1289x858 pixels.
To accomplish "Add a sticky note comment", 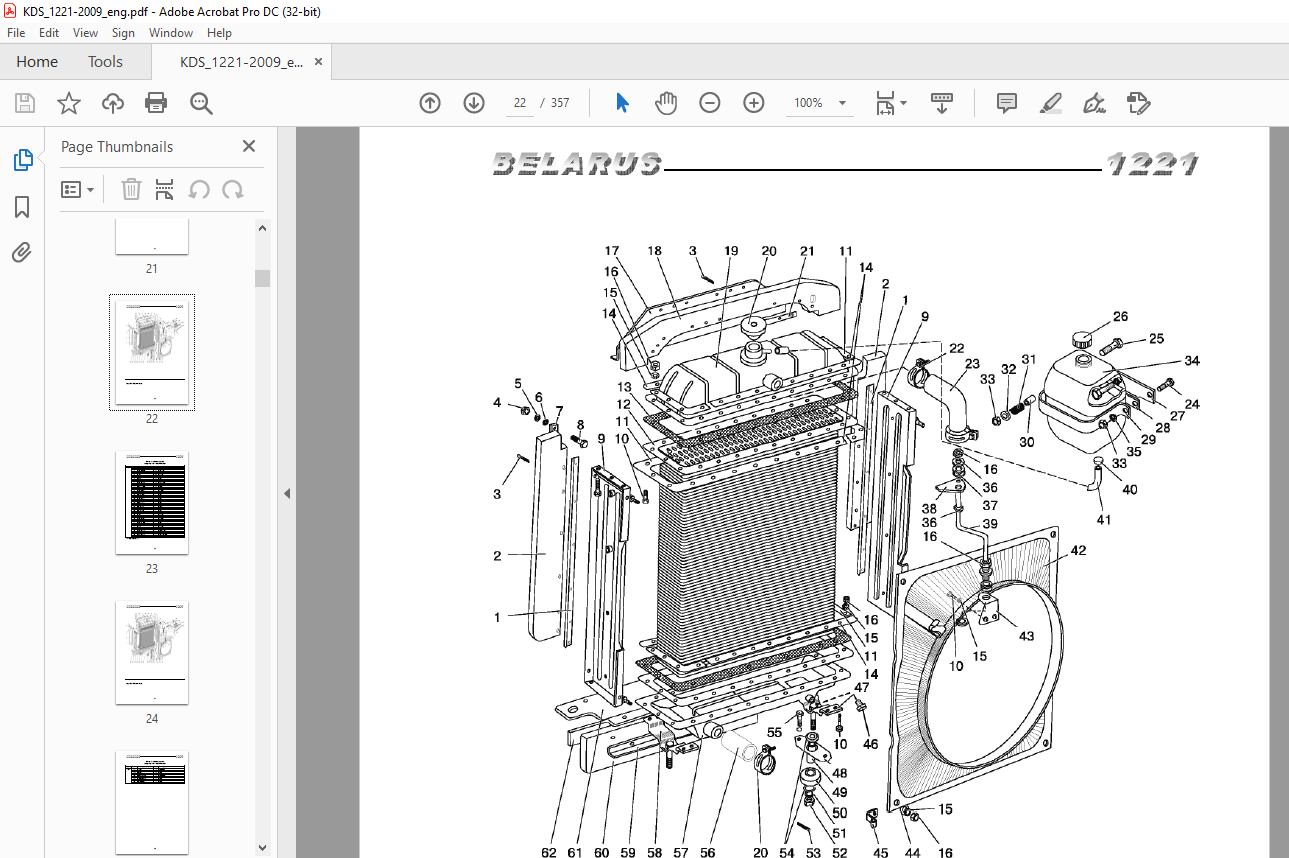I will 1007,103.
